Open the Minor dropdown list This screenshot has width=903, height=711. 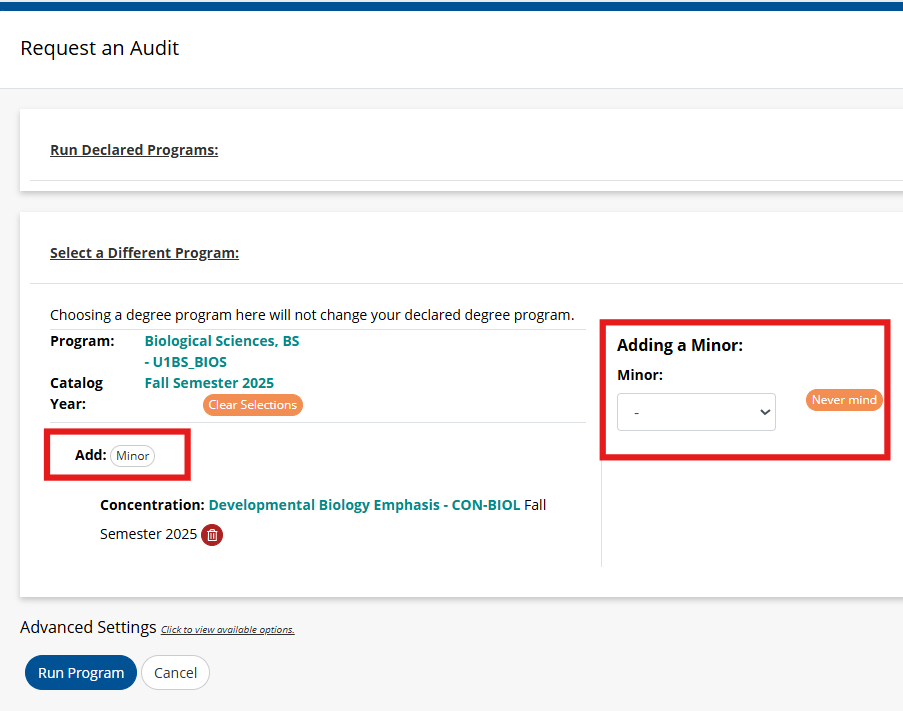point(696,412)
